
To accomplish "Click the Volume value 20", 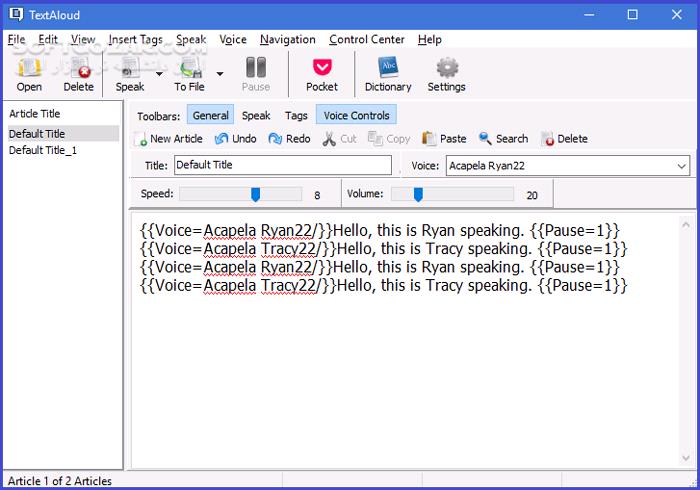I will pos(532,195).
